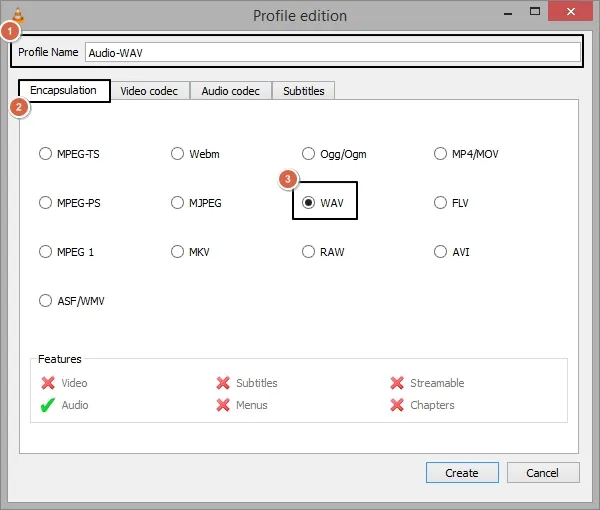Viewport: 600px width, 510px height.
Task: Focus the Profile Name input field
Action: [333, 52]
